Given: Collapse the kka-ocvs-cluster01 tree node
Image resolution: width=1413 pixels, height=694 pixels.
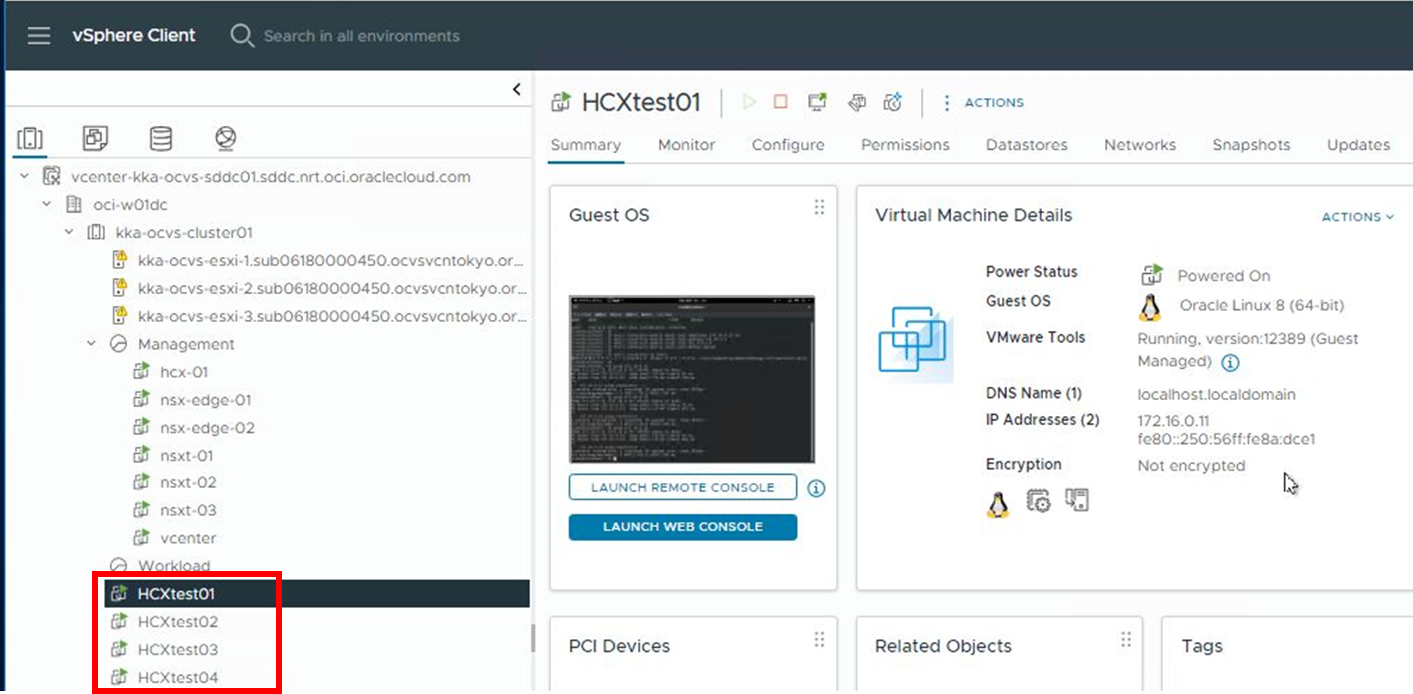Looking at the screenshot, I should [x=69, y=233].
